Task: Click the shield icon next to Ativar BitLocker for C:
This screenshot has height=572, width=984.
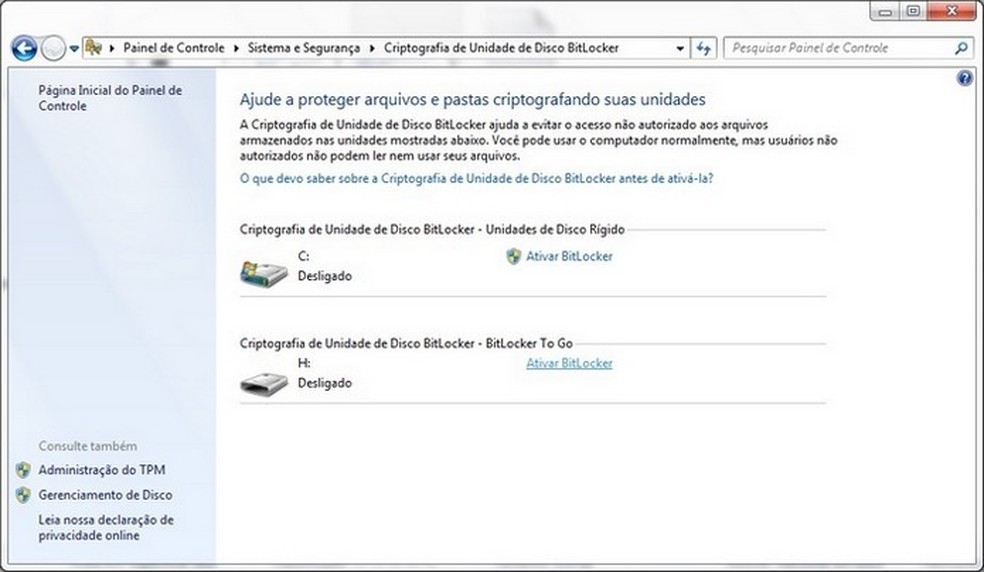Action: (513, 256)
